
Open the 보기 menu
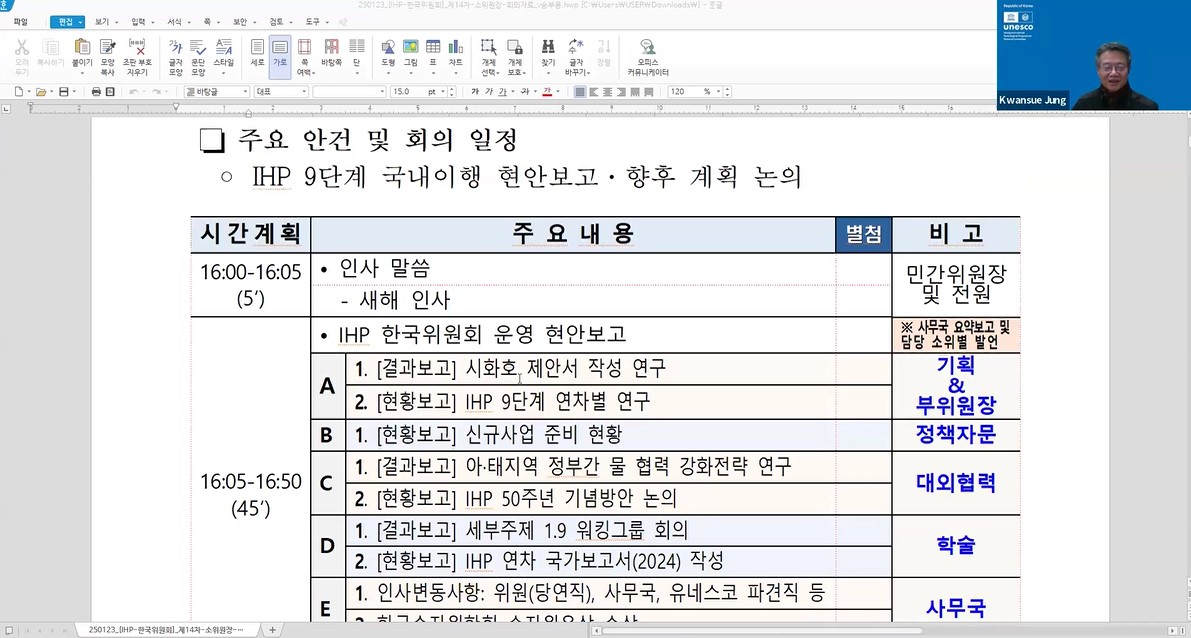pos(106,22)
